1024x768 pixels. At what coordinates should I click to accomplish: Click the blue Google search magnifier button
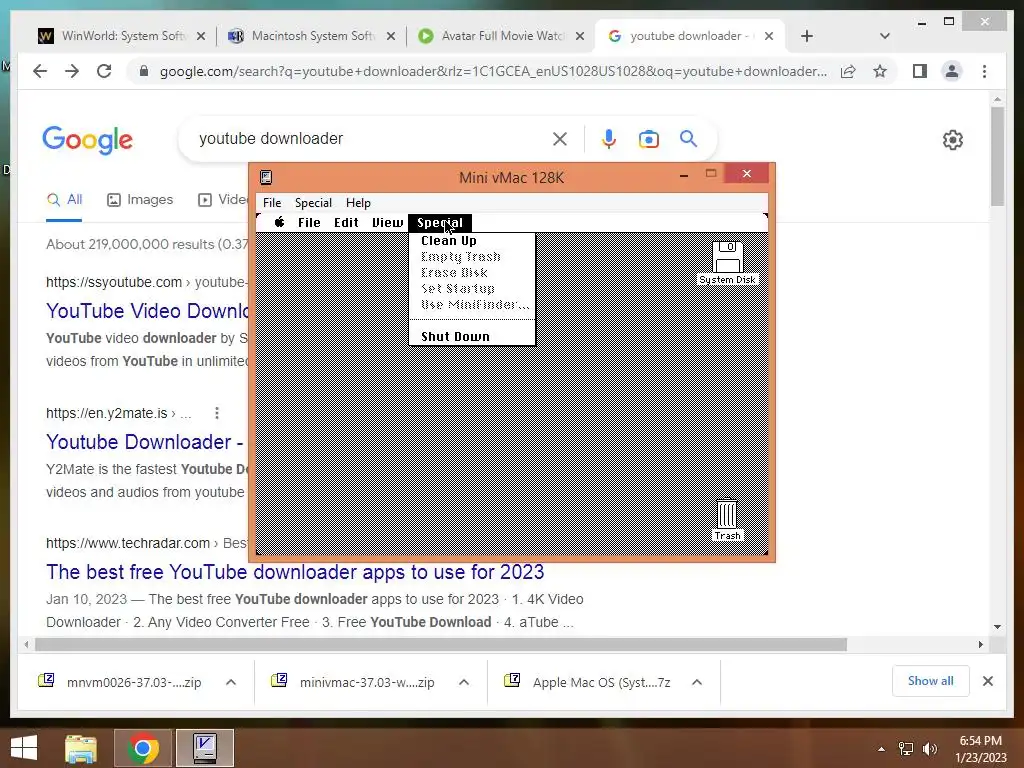coord(688,138)
